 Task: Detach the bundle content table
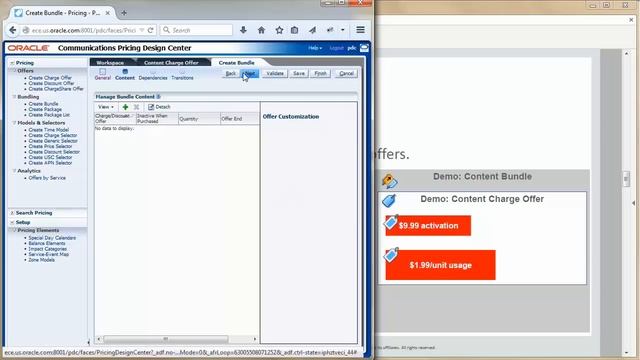[x=159, y=107]
